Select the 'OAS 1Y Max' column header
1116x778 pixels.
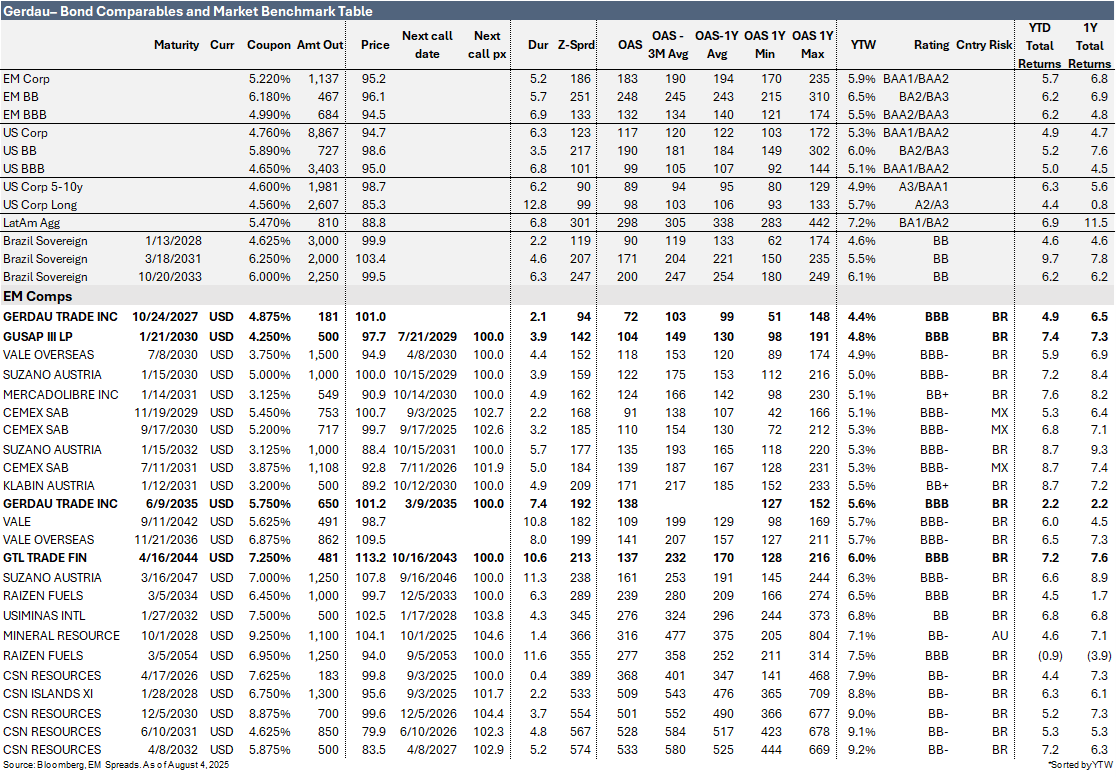click(812, 45)
